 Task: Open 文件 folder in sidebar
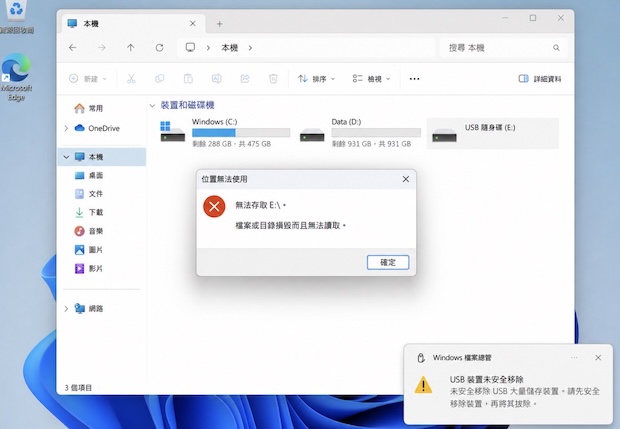(x=89, y=194)
